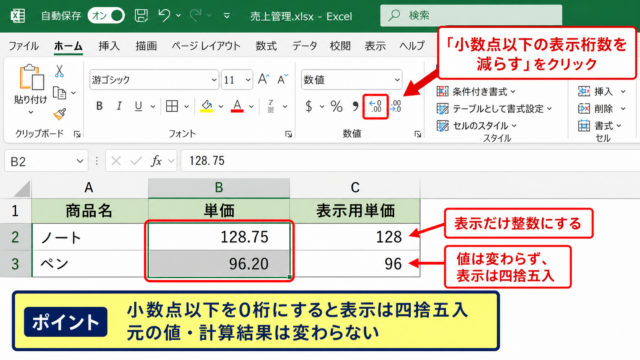Switch to the データ tab
Viewport: 640px width, 360px height.
[x=304, y=46]
